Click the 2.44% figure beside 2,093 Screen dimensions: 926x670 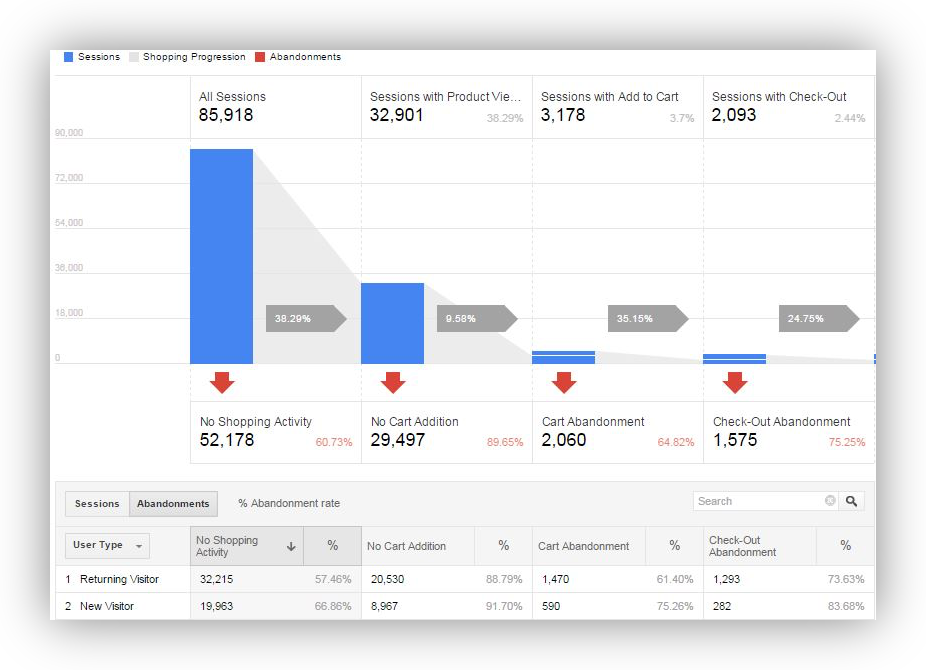[x=850, y=118]
